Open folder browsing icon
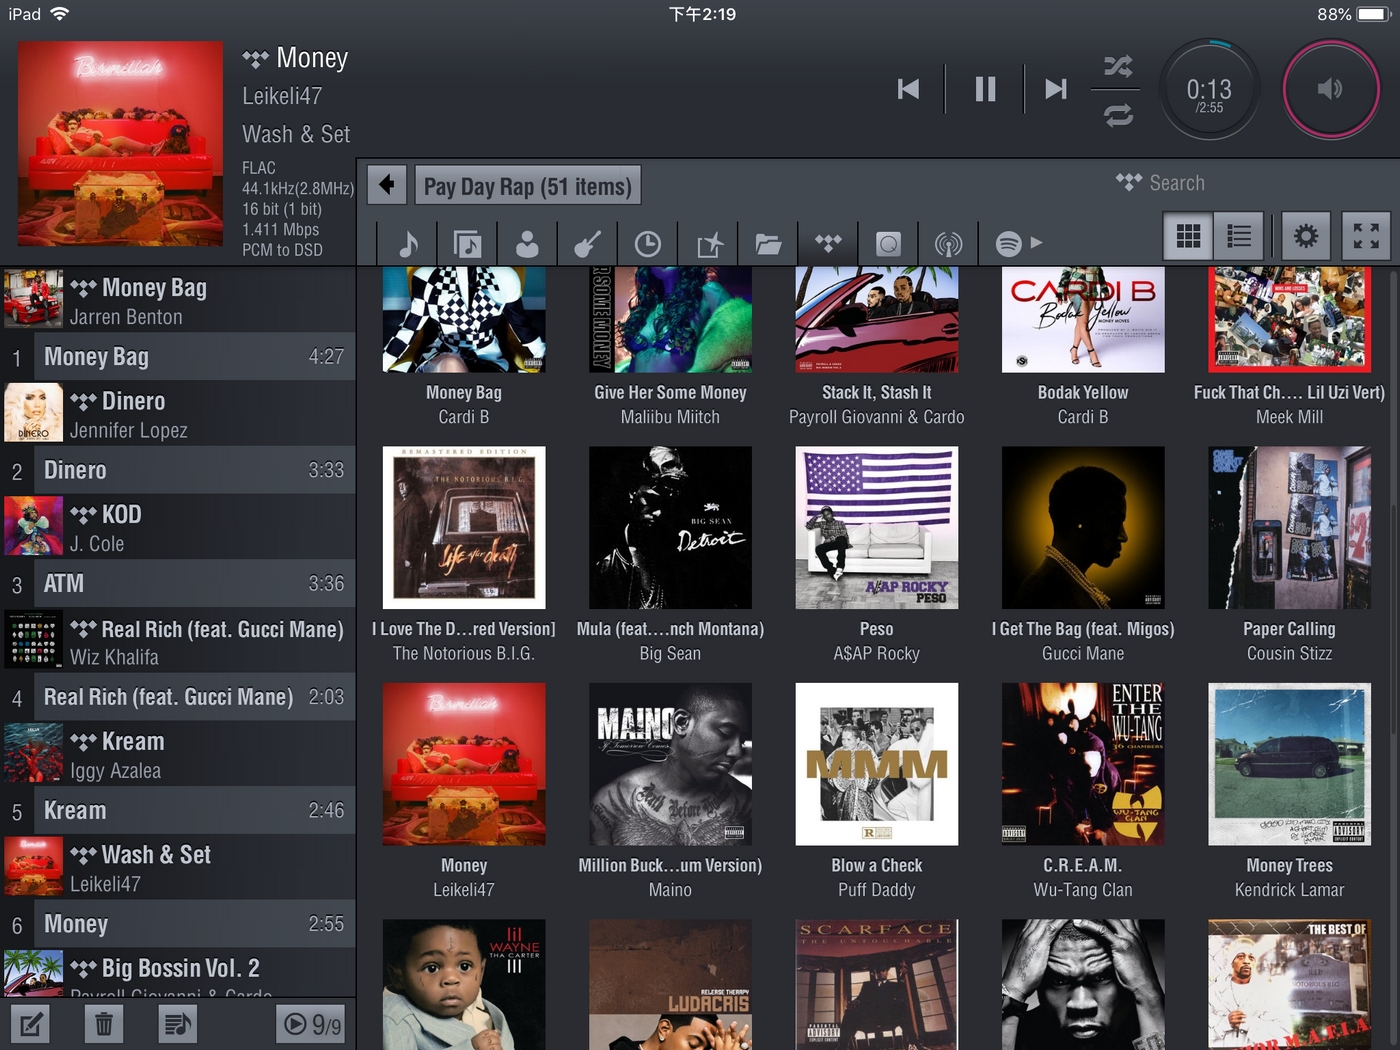The height and width of the screenshot is (1050, 1400). pyautogui.click(x=768, y=243)
